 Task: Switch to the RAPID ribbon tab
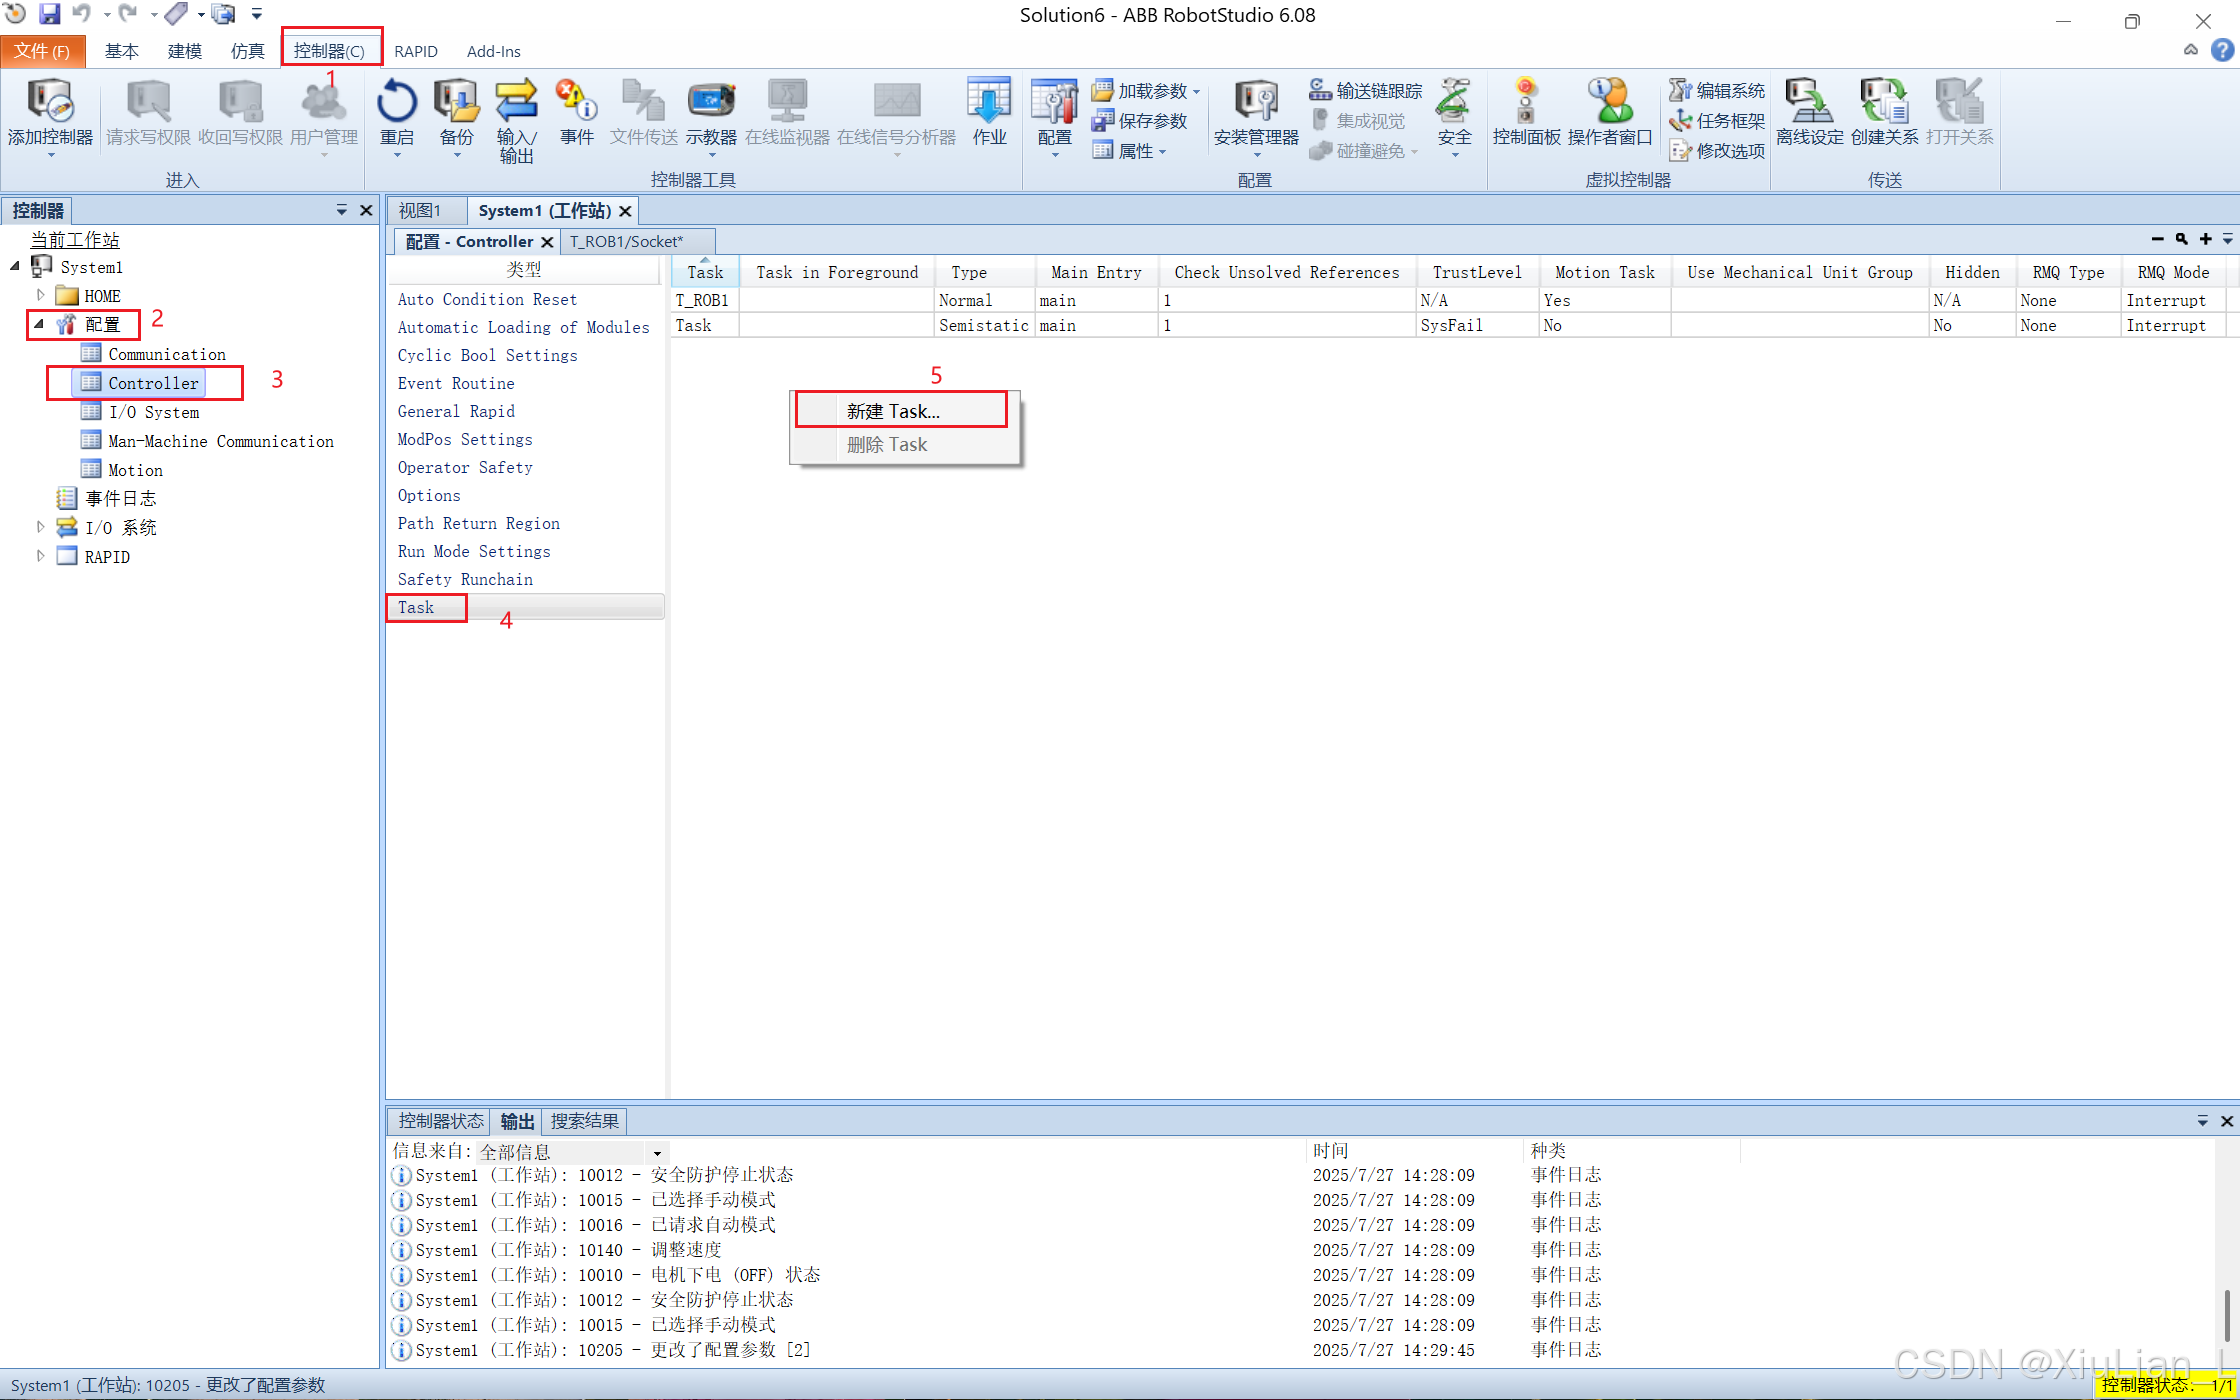[x=415, y=51]
